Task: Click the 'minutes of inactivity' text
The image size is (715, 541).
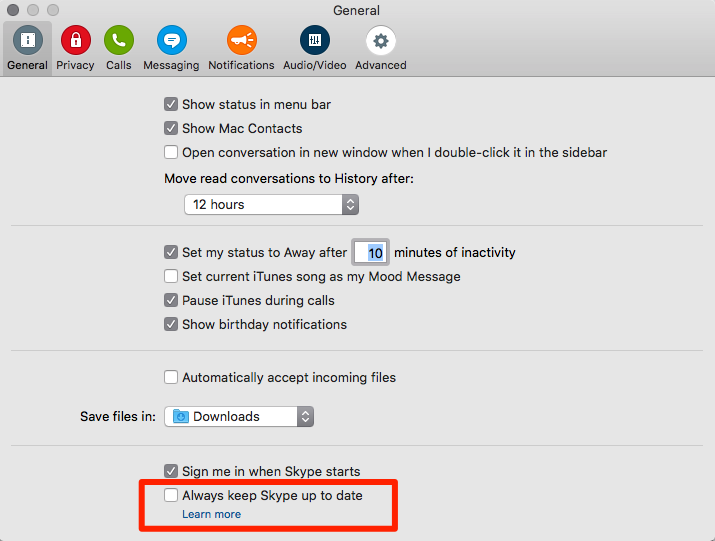Action: point(455,252)
